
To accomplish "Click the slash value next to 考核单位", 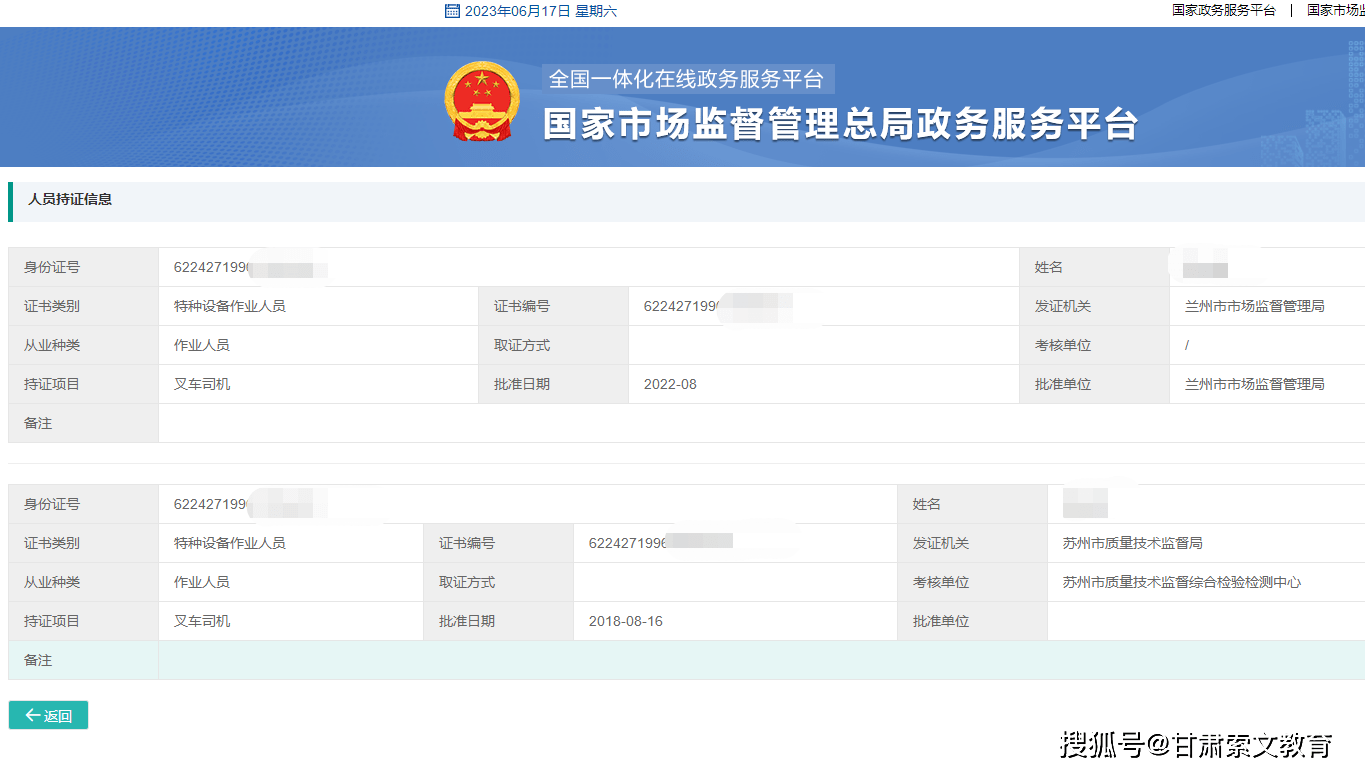I will pyautogui.click(x=1187, y=345).
